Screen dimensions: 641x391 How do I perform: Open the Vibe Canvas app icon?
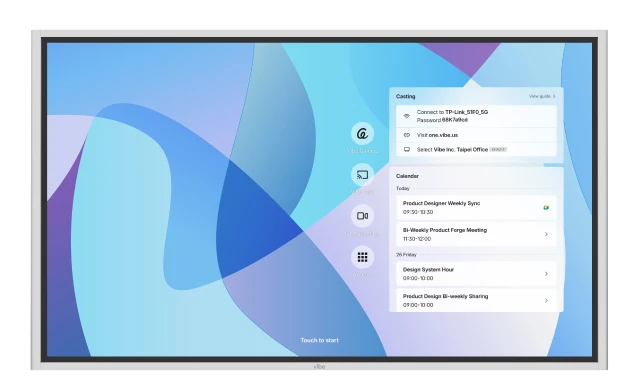tap(362, 133)
